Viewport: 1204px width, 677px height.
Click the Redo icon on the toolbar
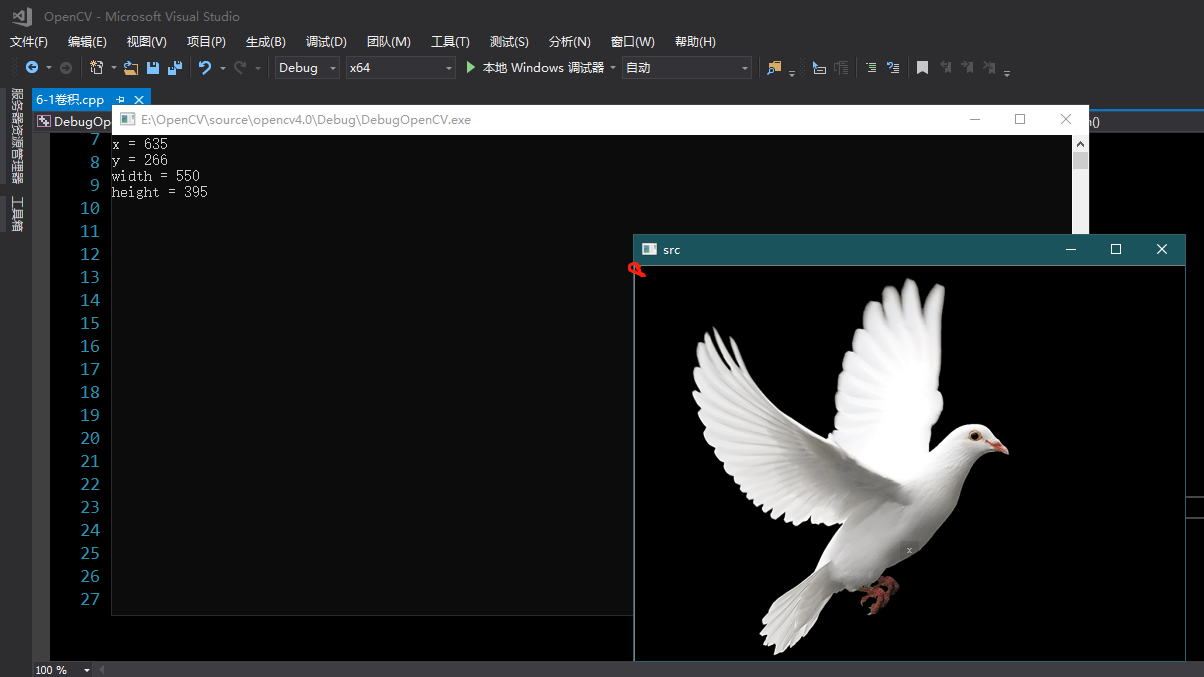(x=240, y=67)
